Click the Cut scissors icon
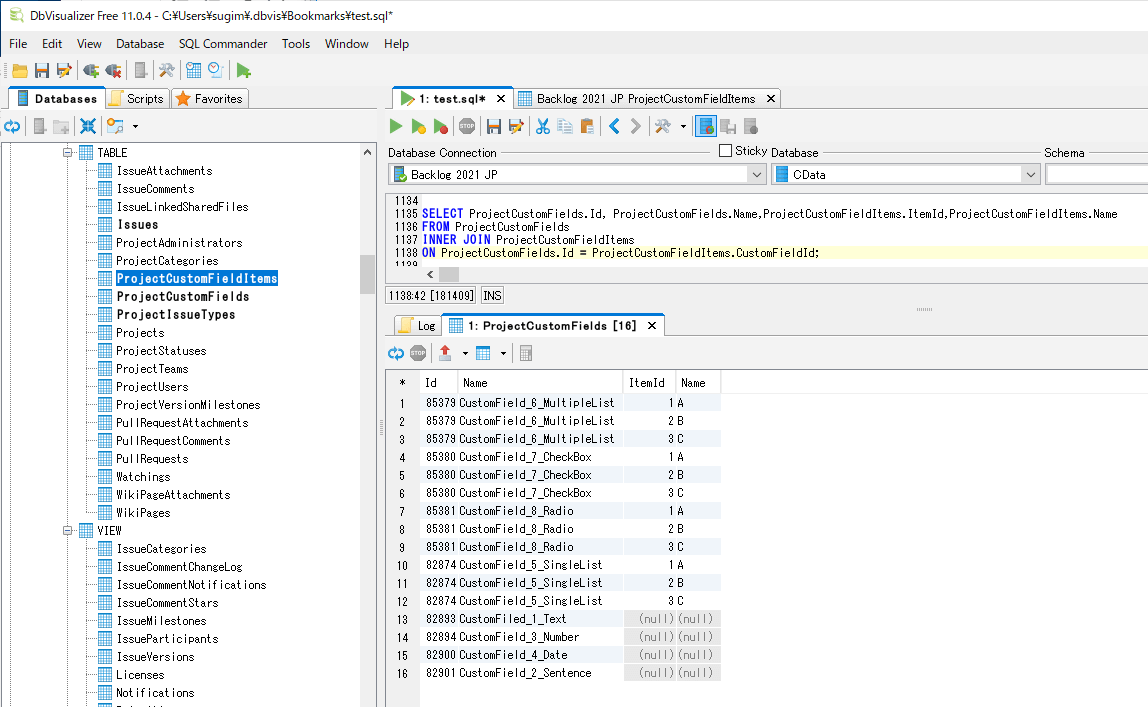Image resolution: width=1148 pixels, height=707 pixels. [543, 126]
